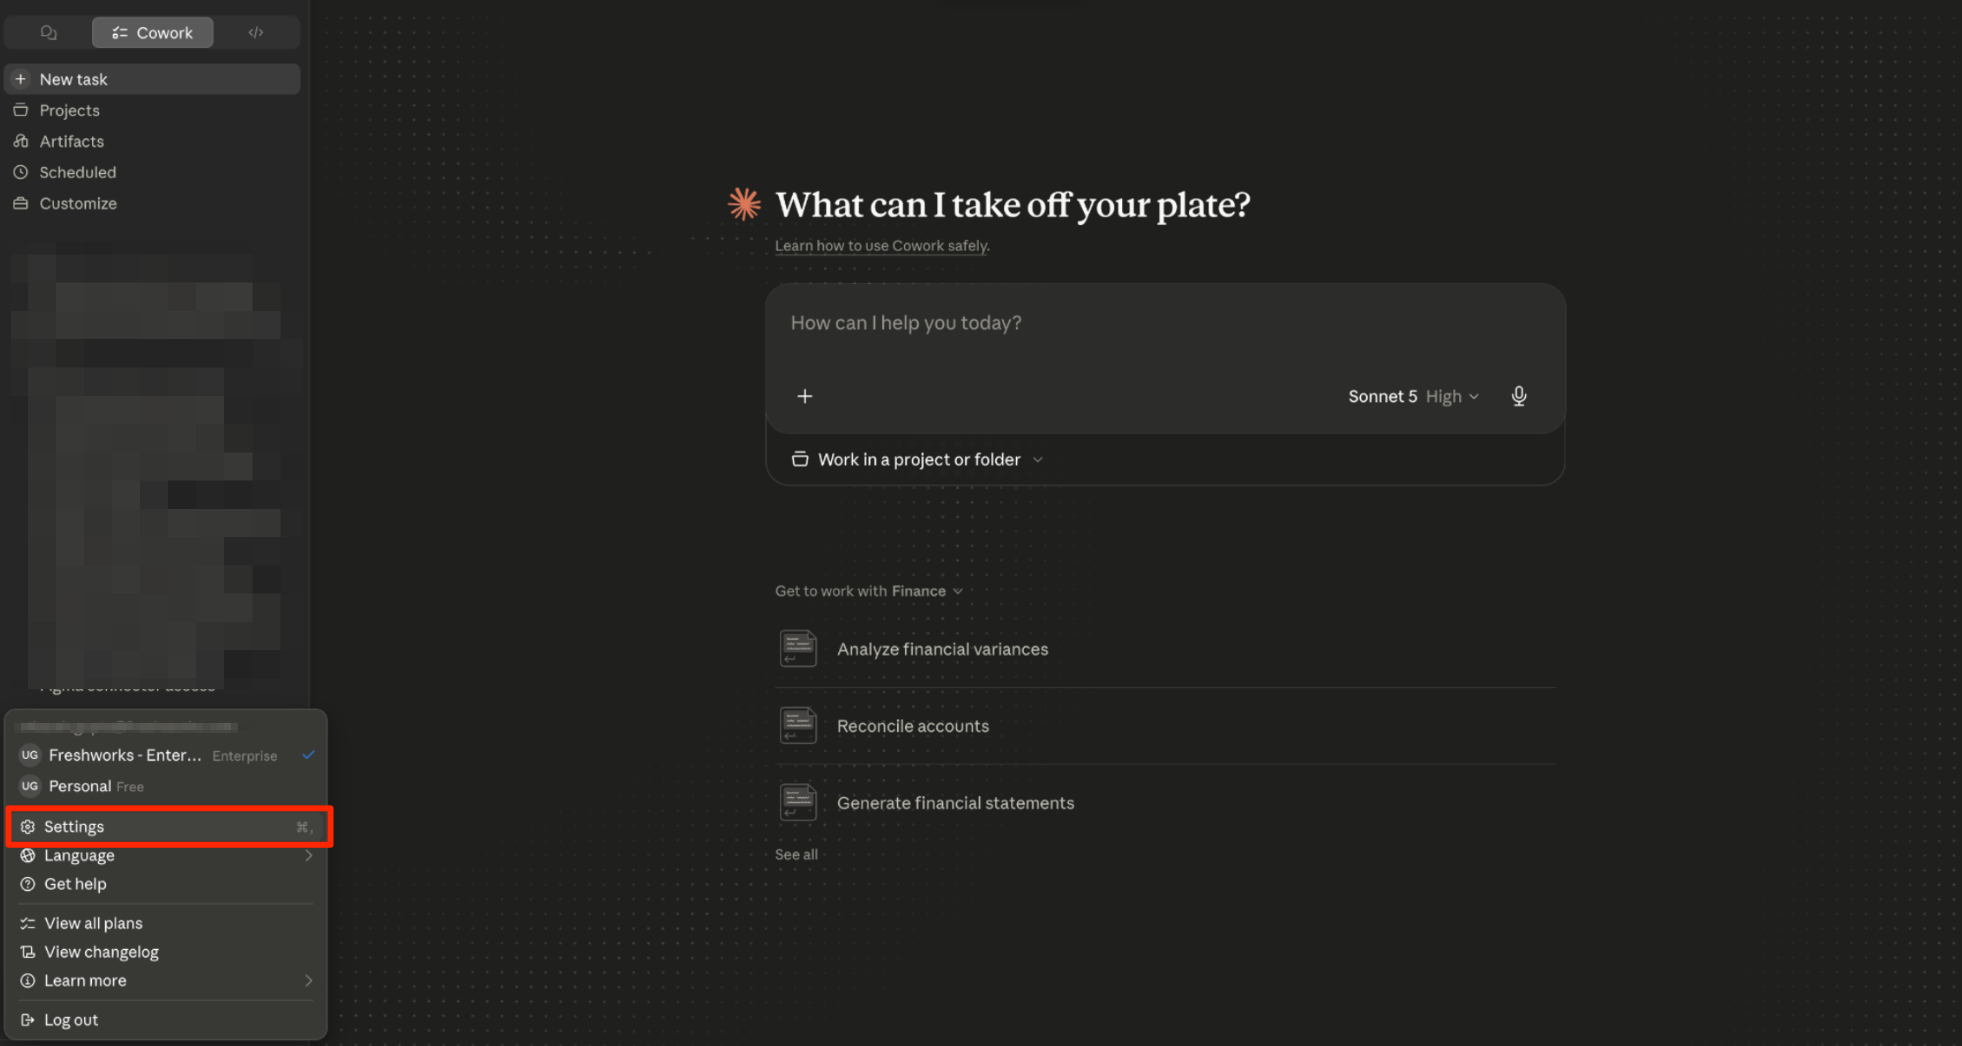Screen dimensions: 1962x1046
Task: Click the Analyze financial variances document icon
Action: tap(798, 649)
